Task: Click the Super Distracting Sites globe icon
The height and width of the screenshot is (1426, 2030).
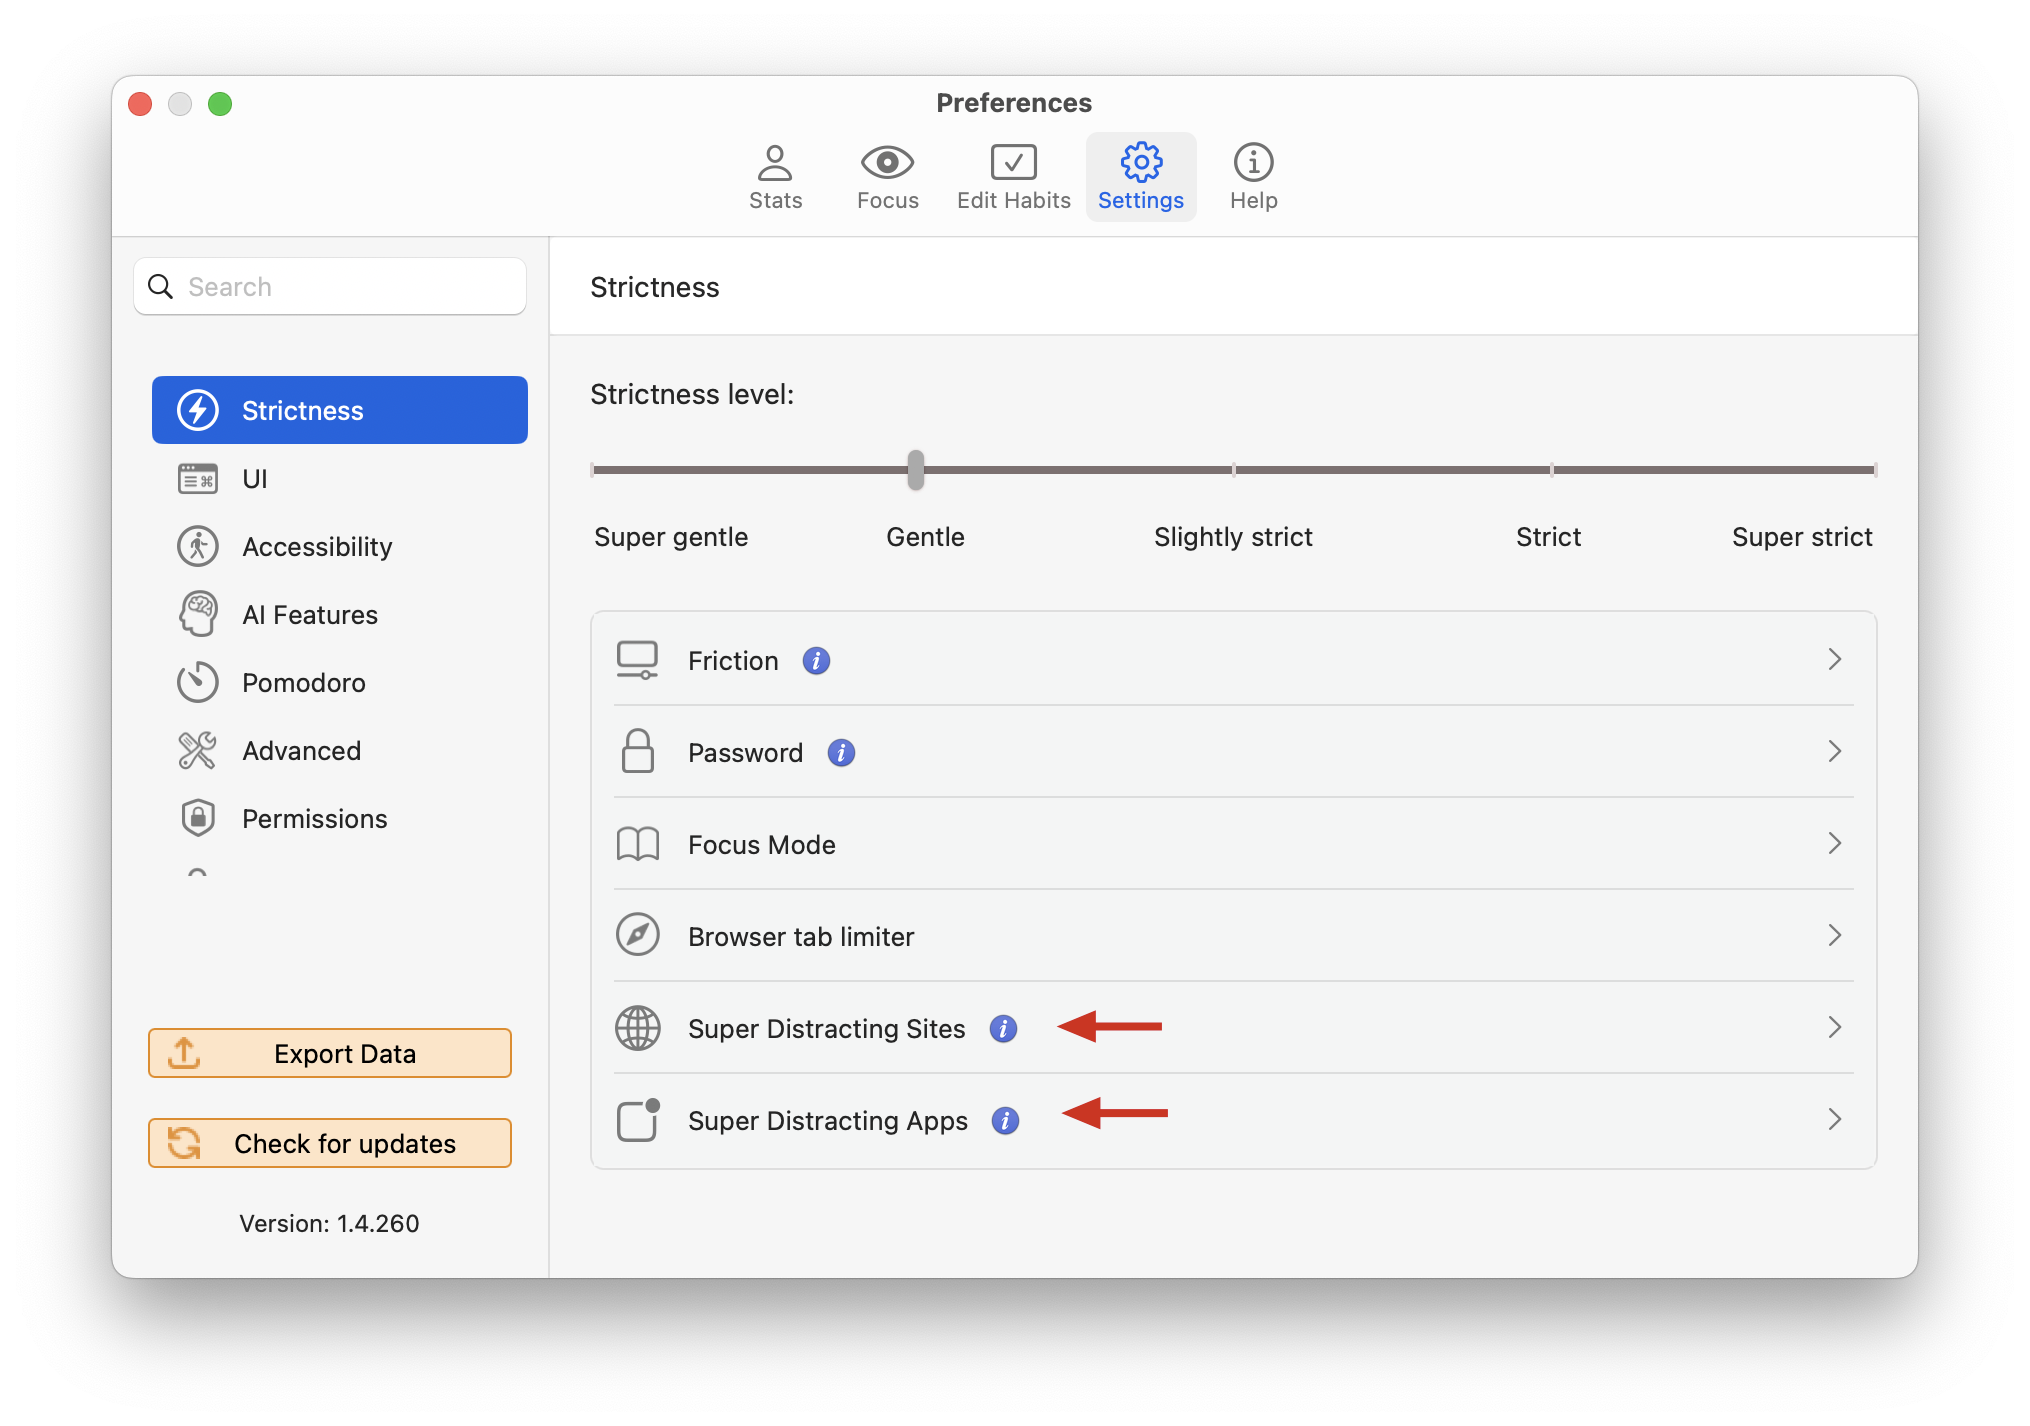Action: pos(637,1028)
